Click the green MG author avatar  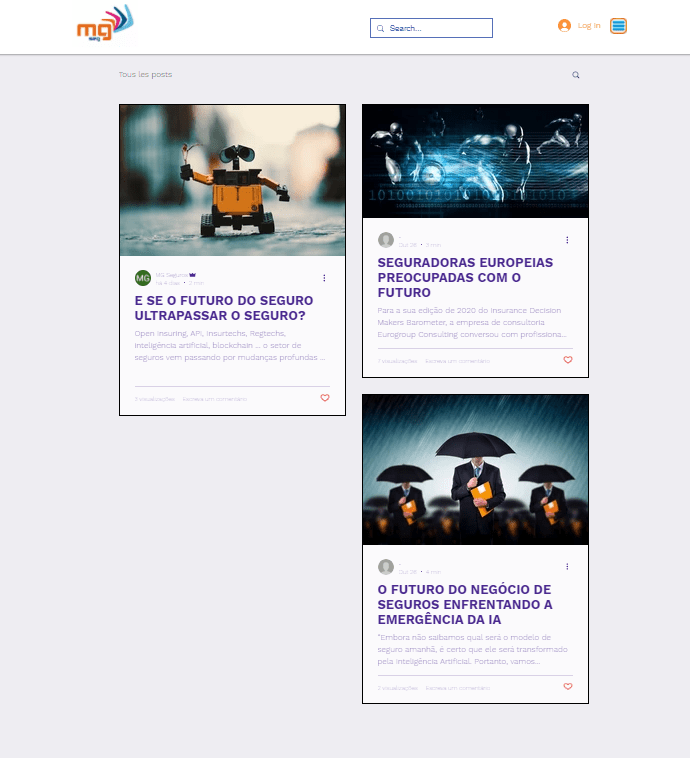point(143,278)
